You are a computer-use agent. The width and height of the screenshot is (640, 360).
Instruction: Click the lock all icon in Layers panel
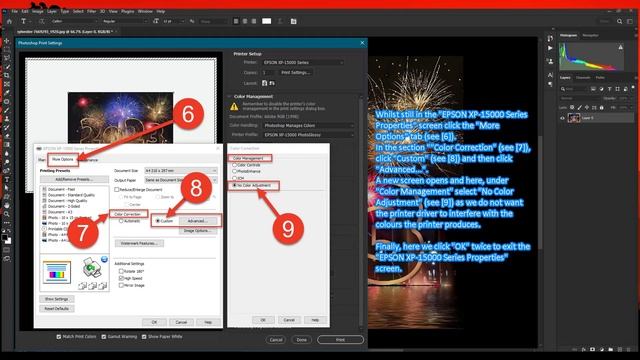tap(601, 107)
